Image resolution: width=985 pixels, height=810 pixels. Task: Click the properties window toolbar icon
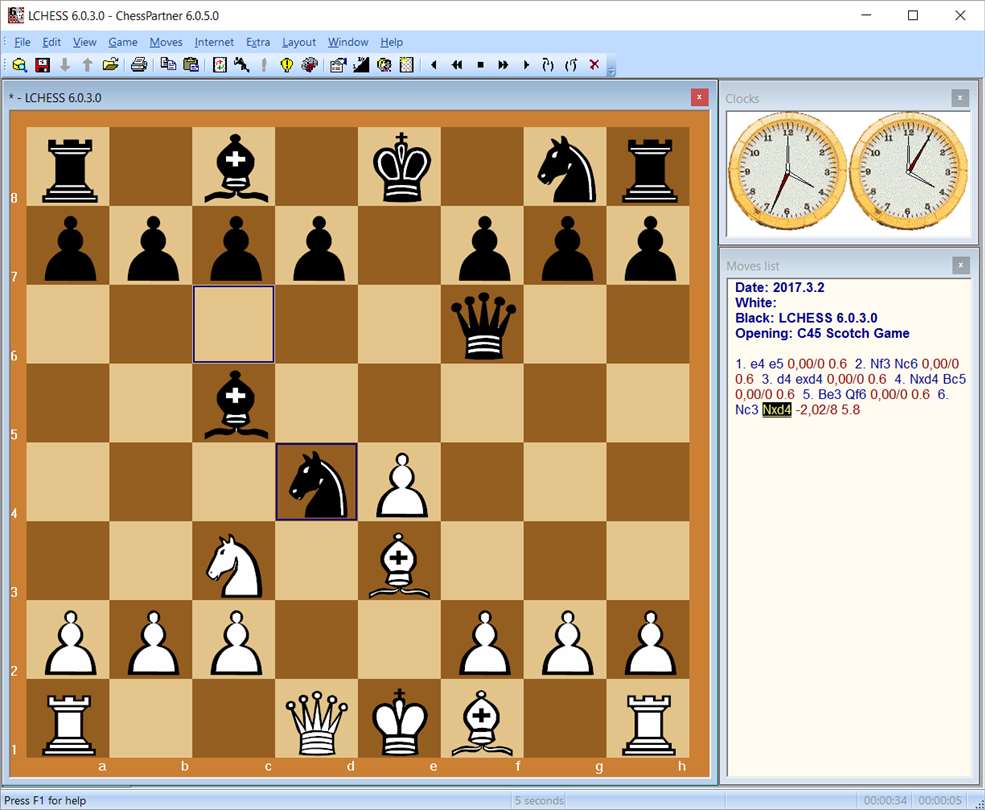point(338,65)
